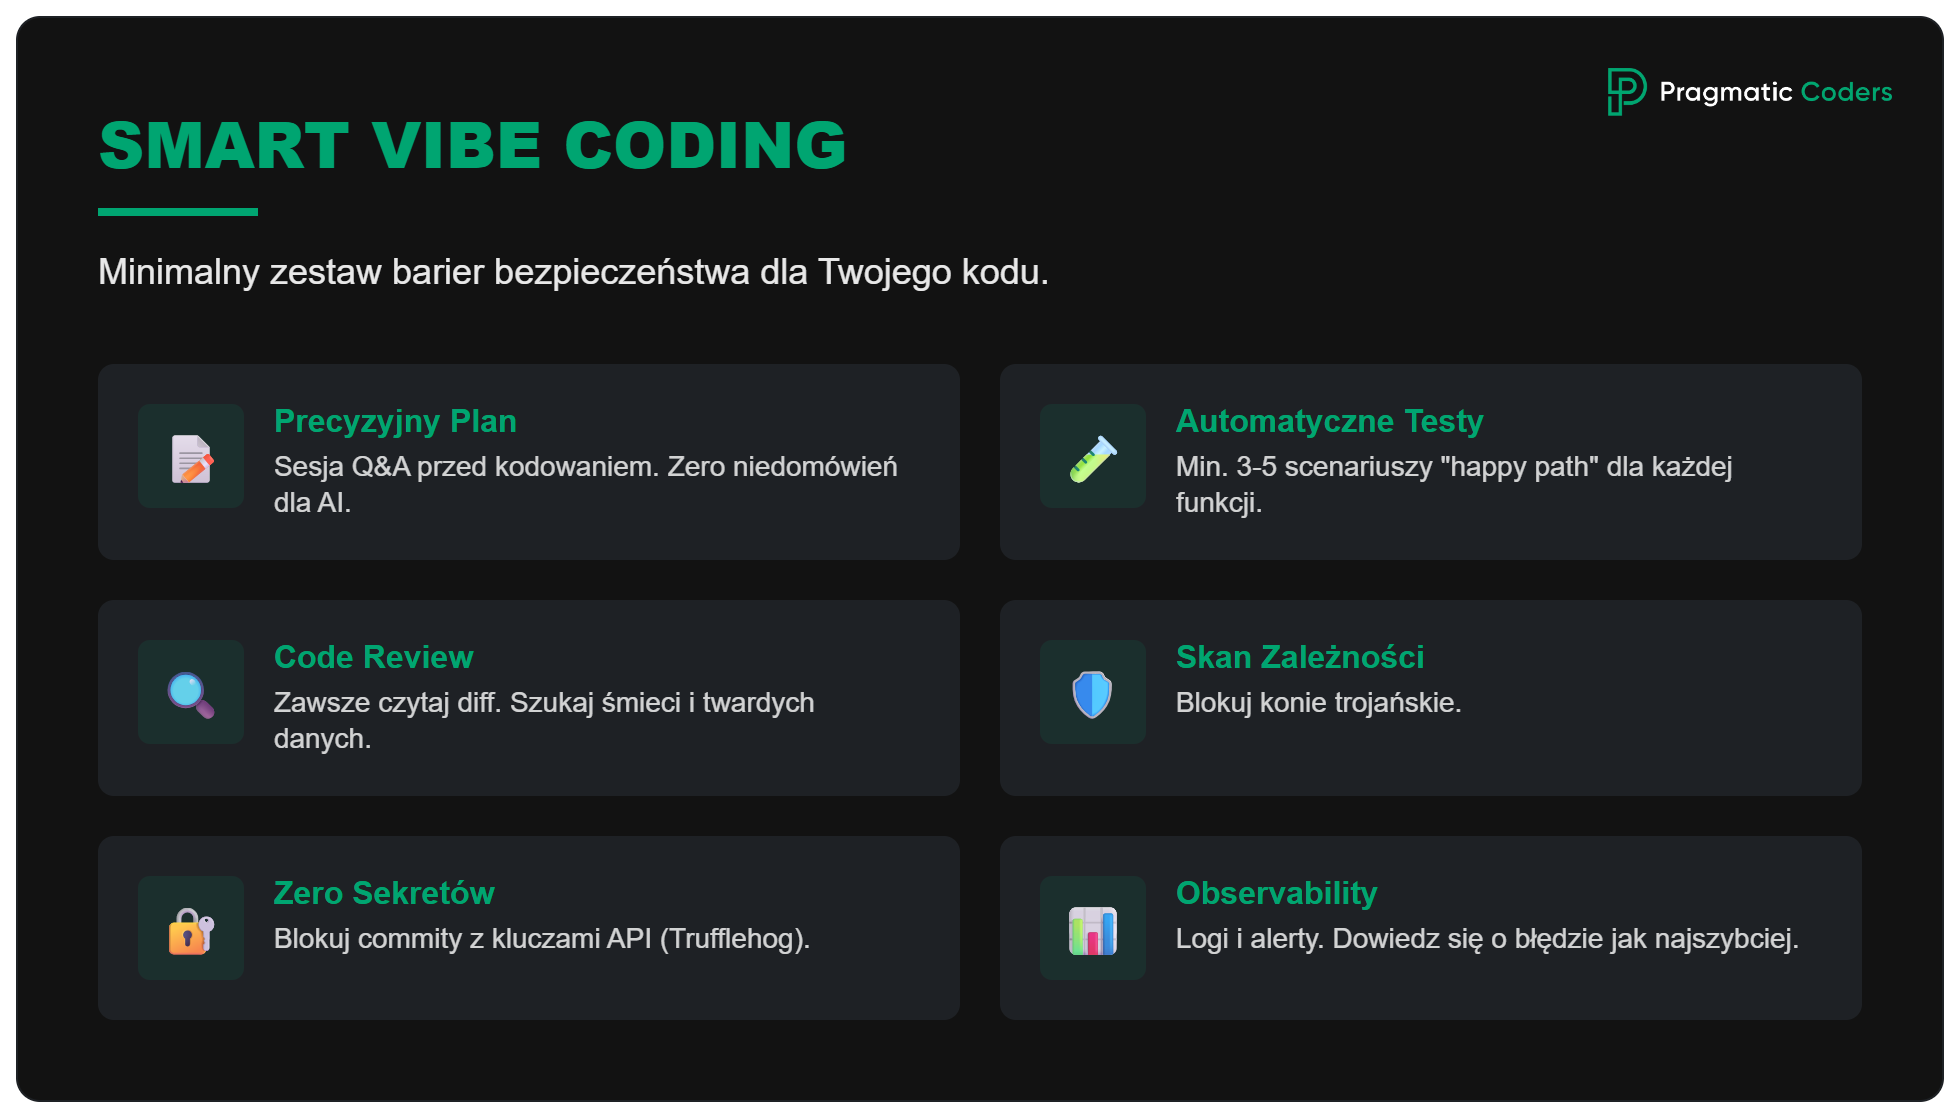
Task: Click the padlock icon for Zero Sekretów
Action: coord(190,928)
